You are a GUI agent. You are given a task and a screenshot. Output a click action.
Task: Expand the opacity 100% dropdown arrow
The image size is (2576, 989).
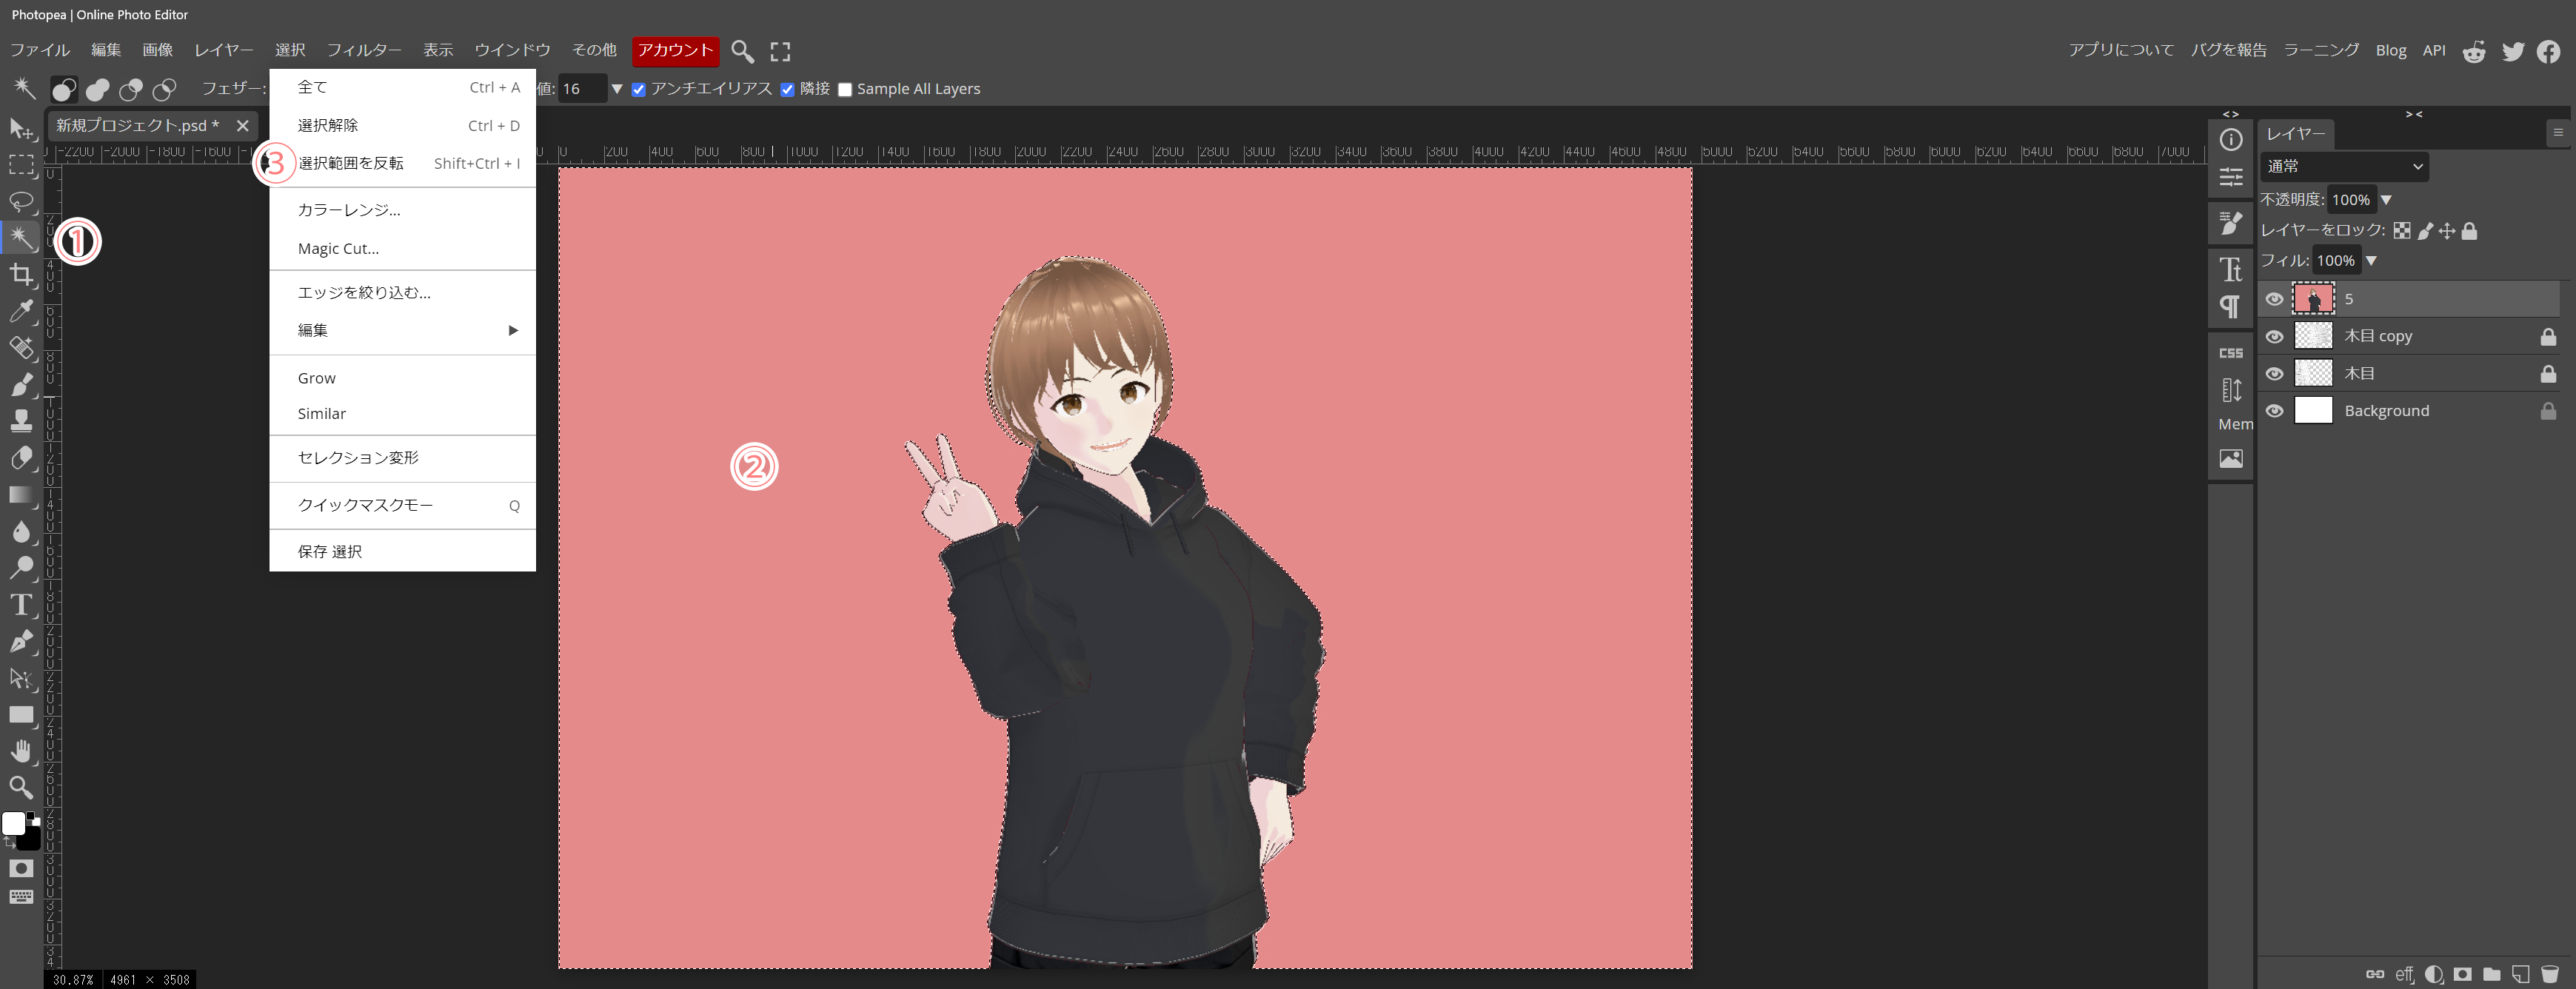[2386, 200]
